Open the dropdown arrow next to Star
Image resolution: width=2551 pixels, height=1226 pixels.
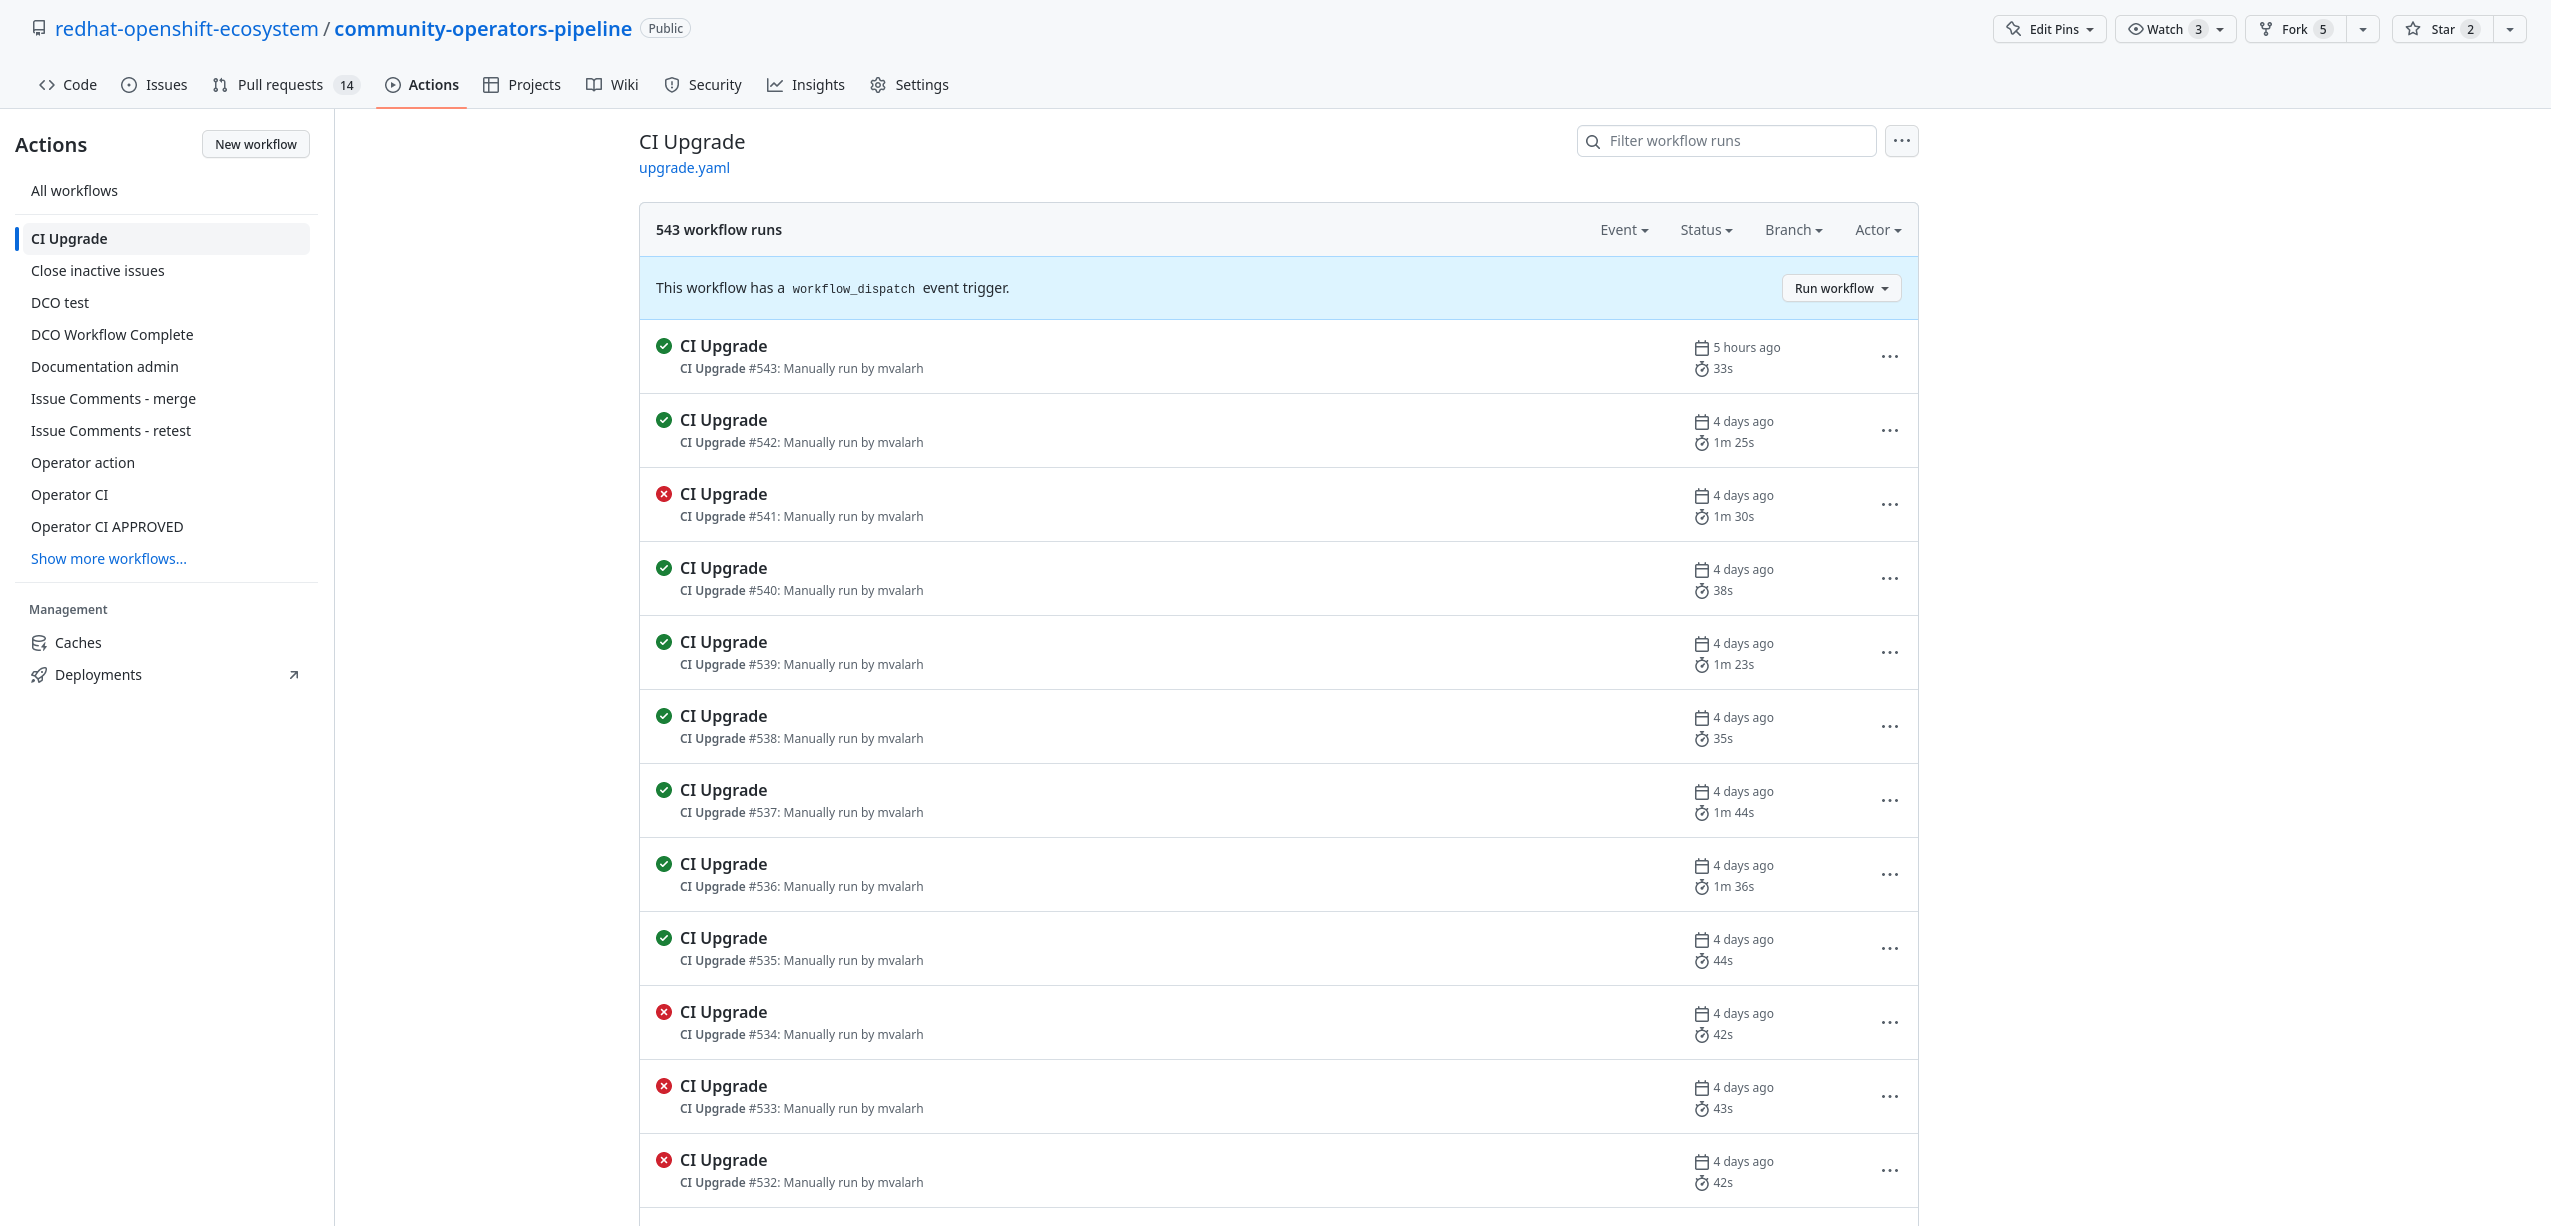tap(2509, 29)
